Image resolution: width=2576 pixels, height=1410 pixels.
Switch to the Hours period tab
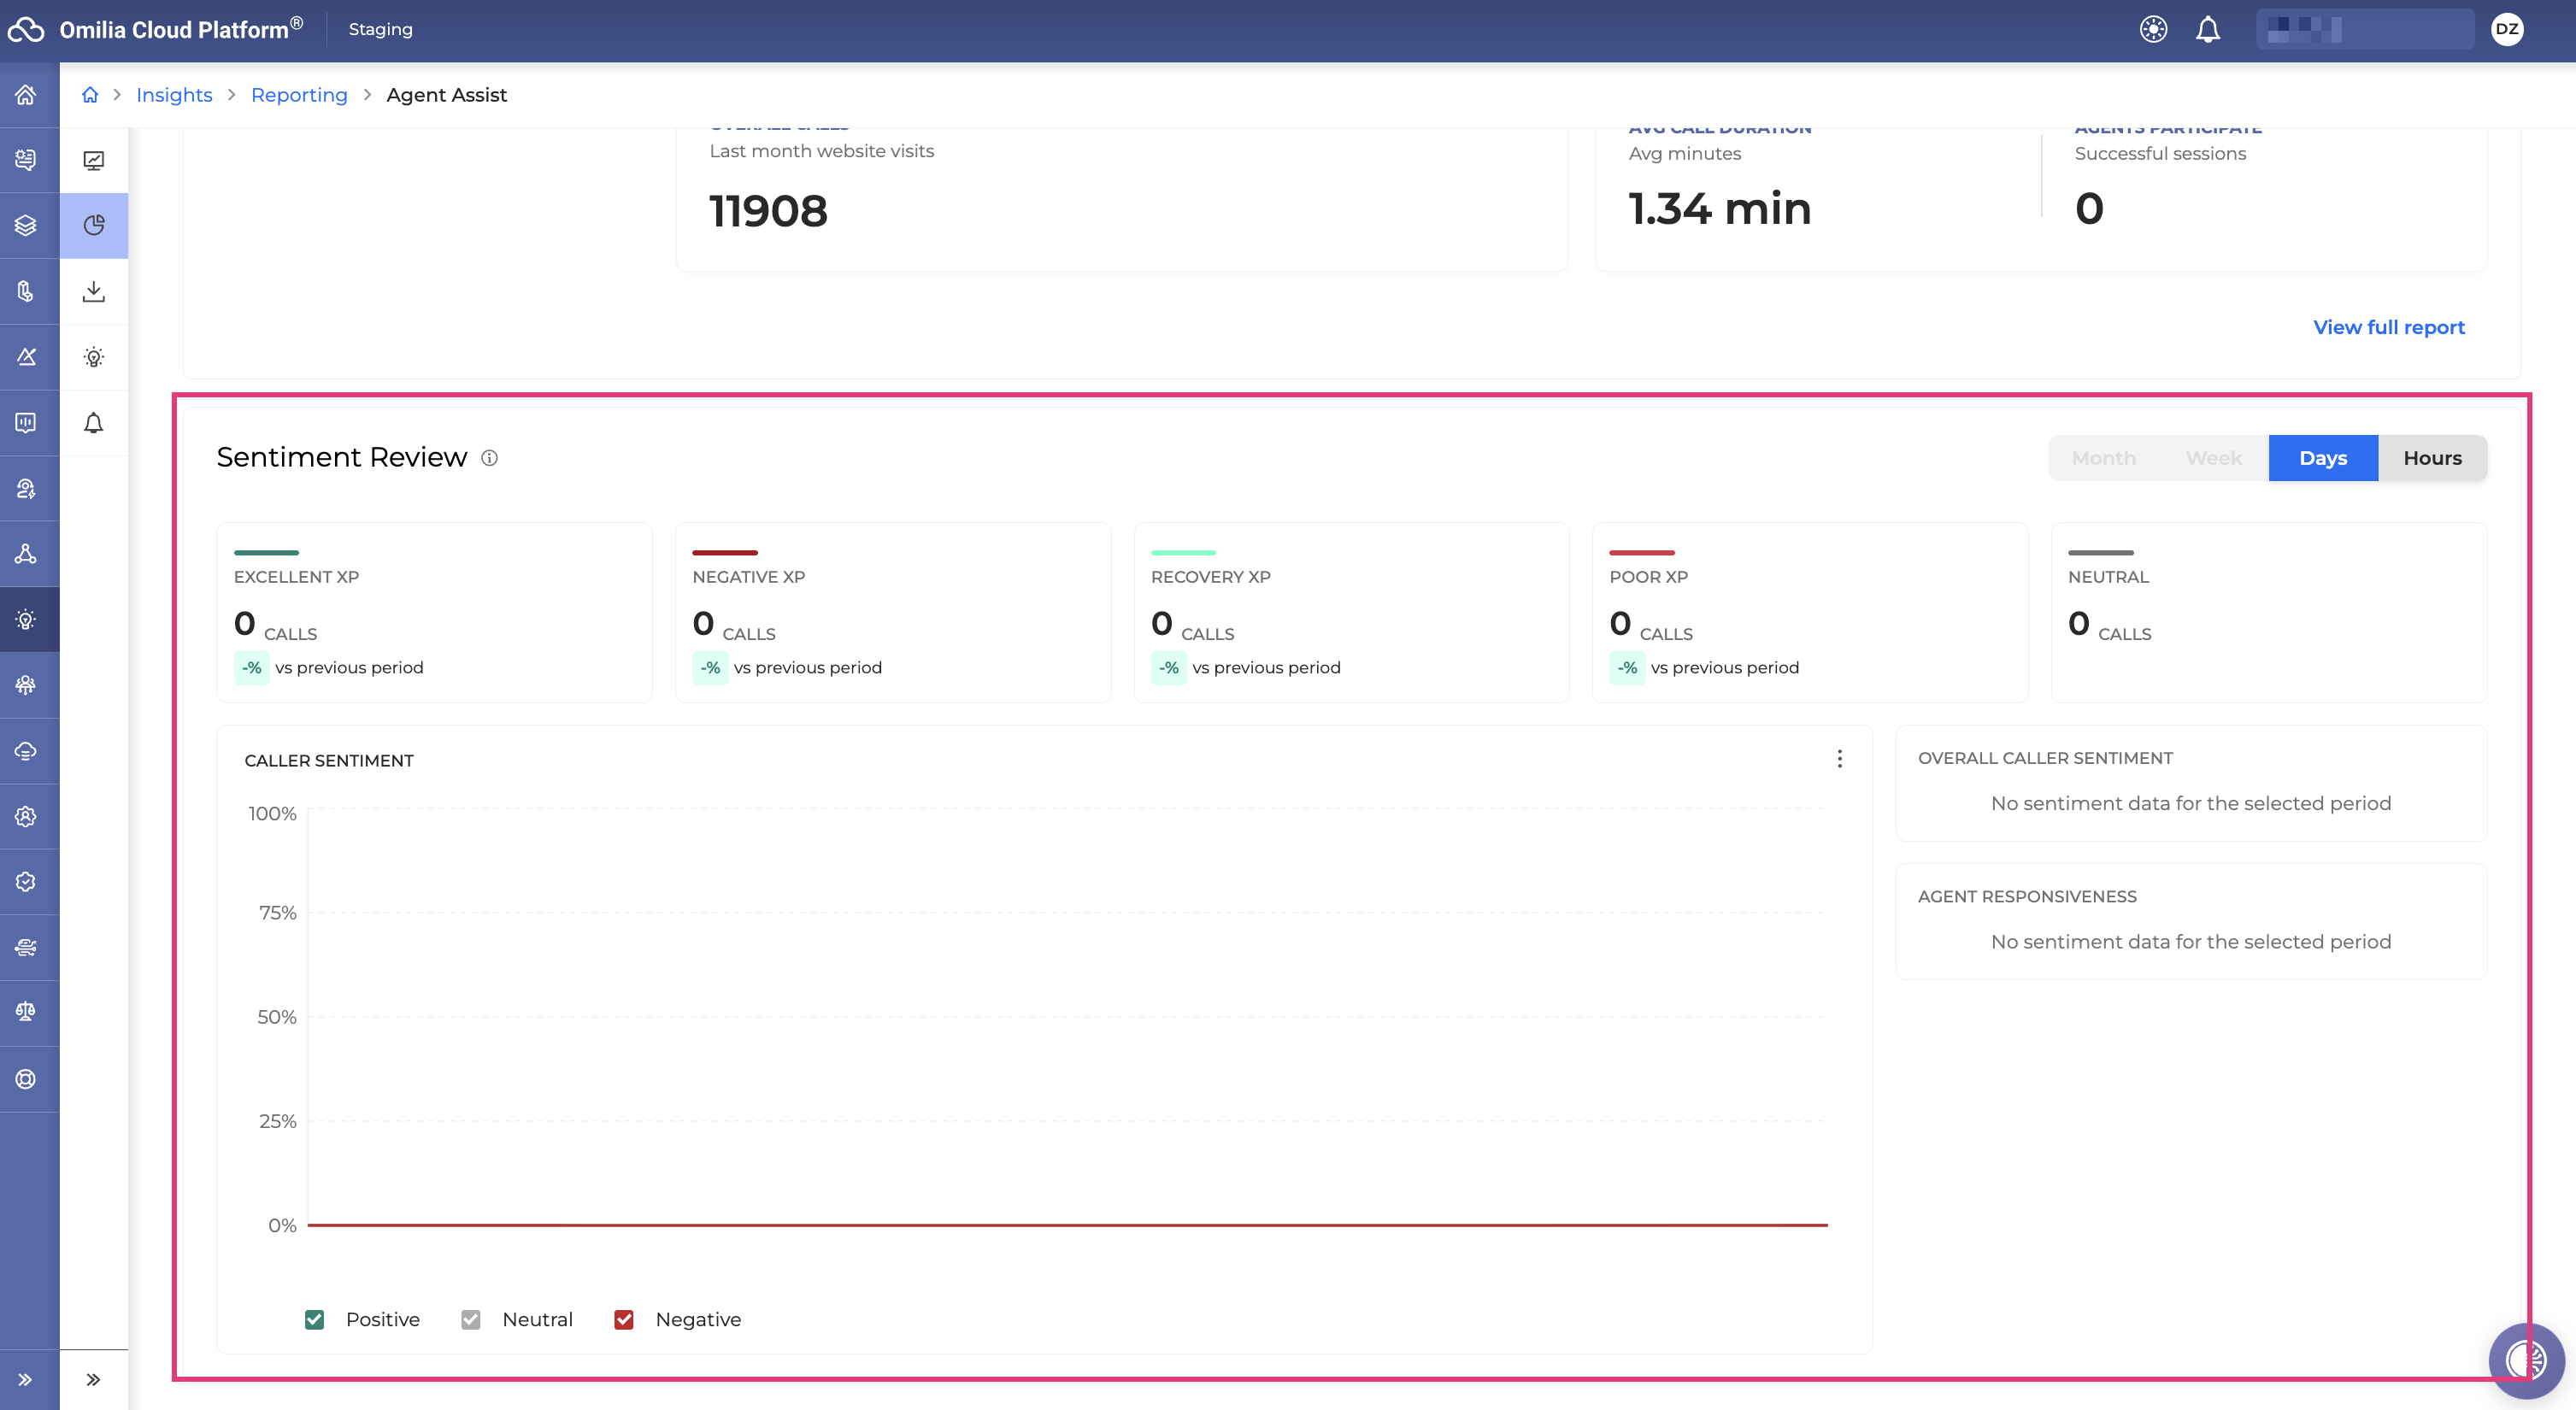(x=2433, y=458)
